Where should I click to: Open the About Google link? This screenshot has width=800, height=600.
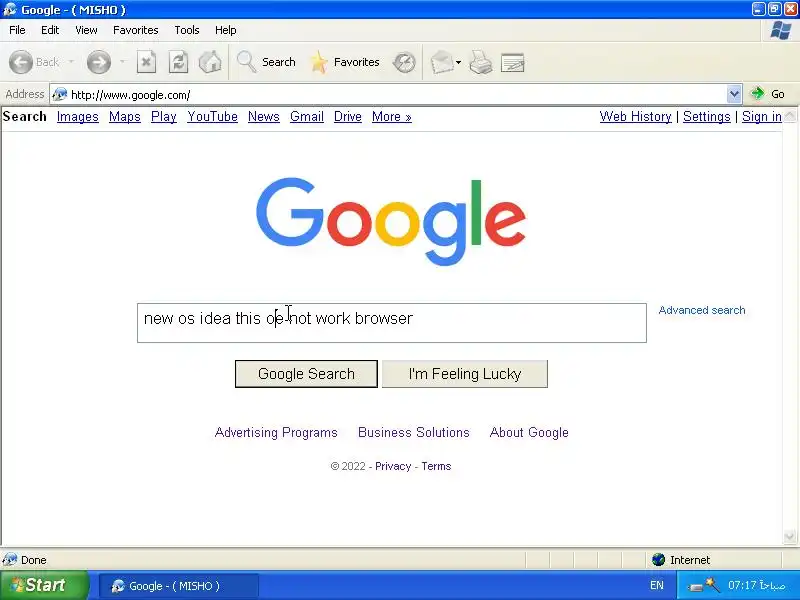pos(529,433)
